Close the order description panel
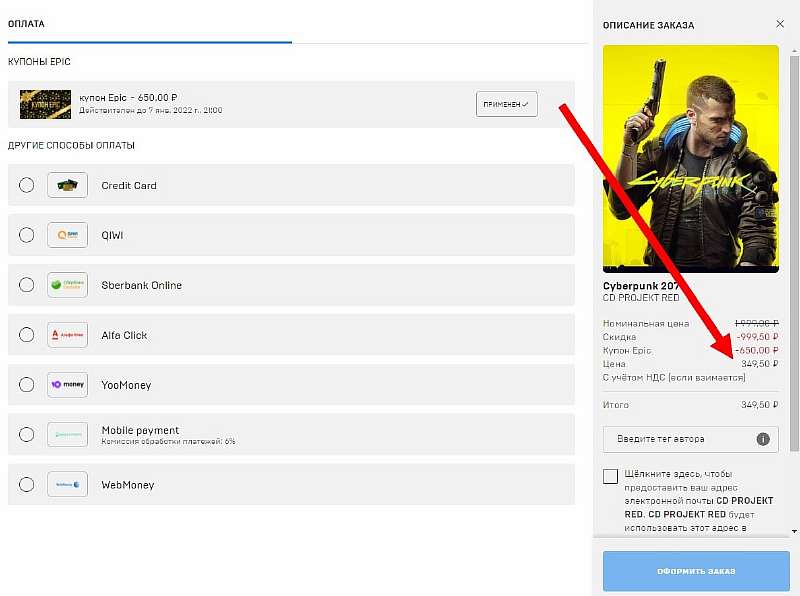The height and width of the screenshot is (596, 800). click(x=780, y=24)
